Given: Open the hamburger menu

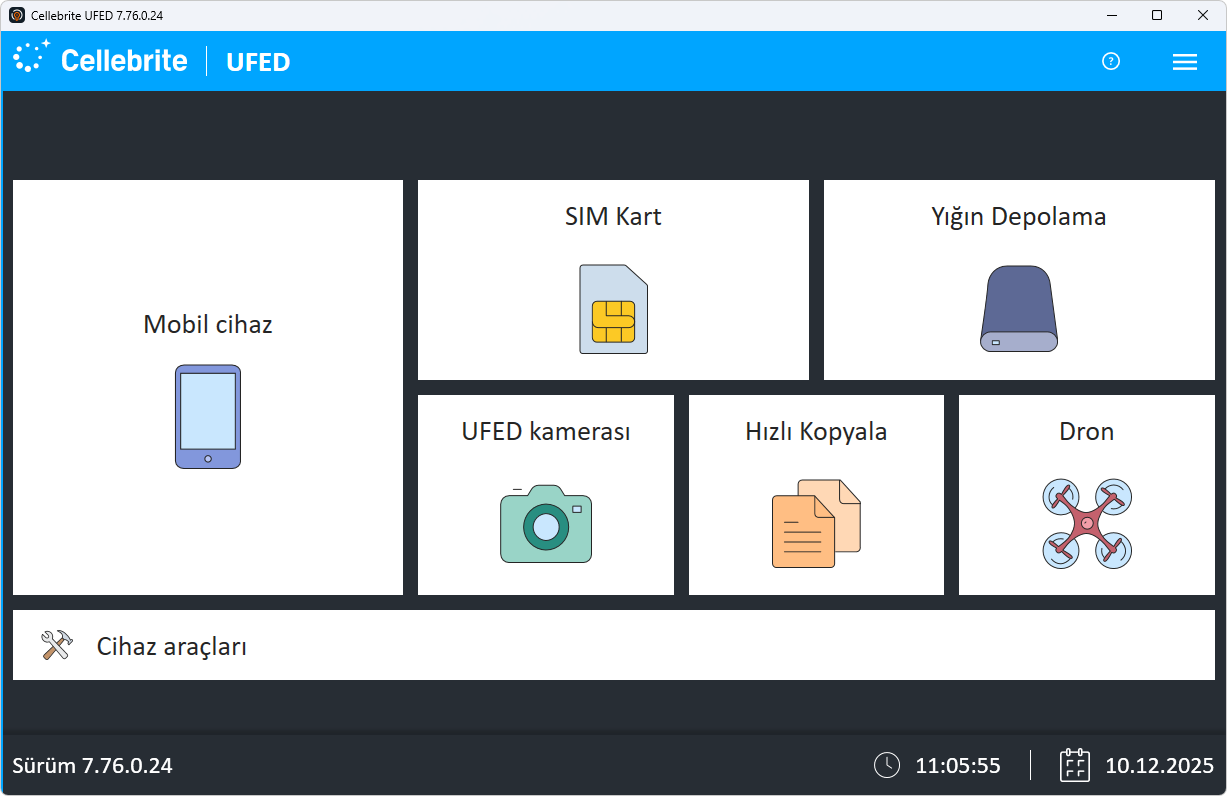Looking at the screenshot, I should pyautogui.click(x=1185, y=62).
